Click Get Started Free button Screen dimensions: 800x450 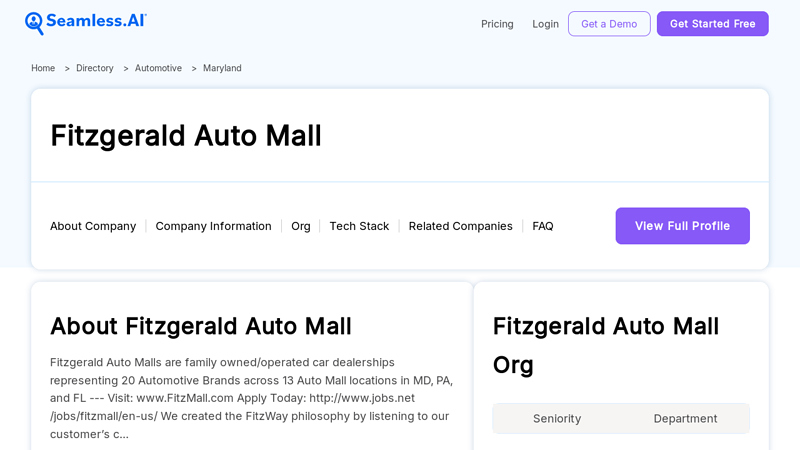[713, 24]
